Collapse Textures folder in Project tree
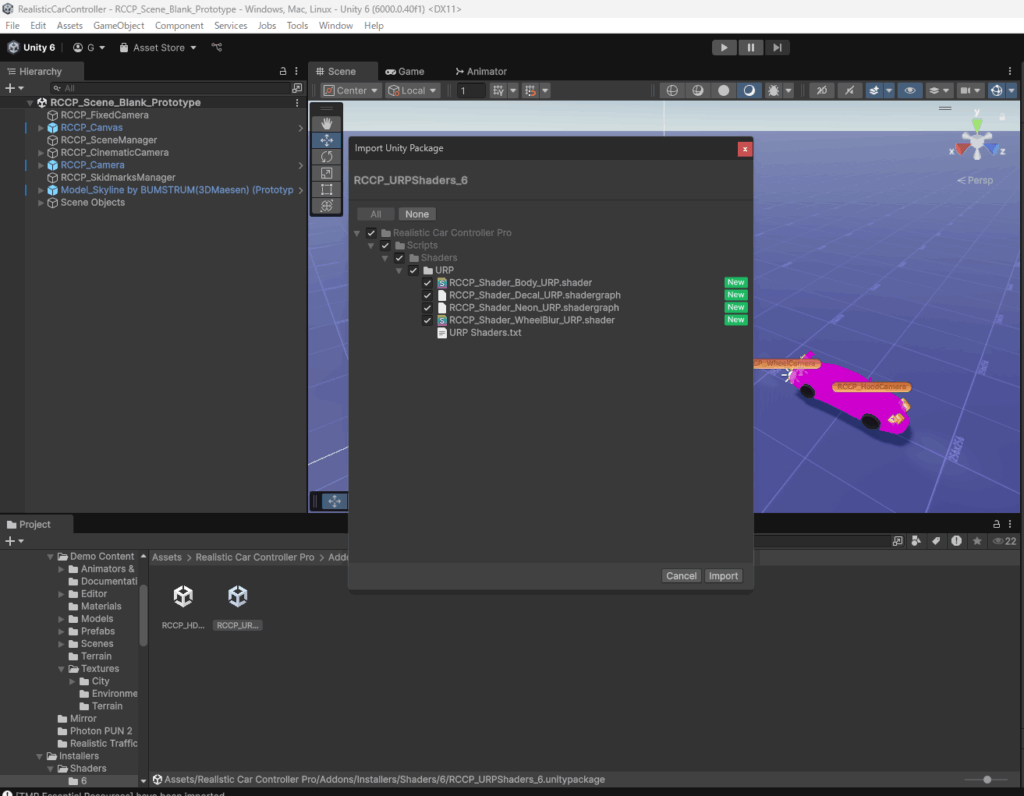The image size is (1024, 796). tap(61, 669)
